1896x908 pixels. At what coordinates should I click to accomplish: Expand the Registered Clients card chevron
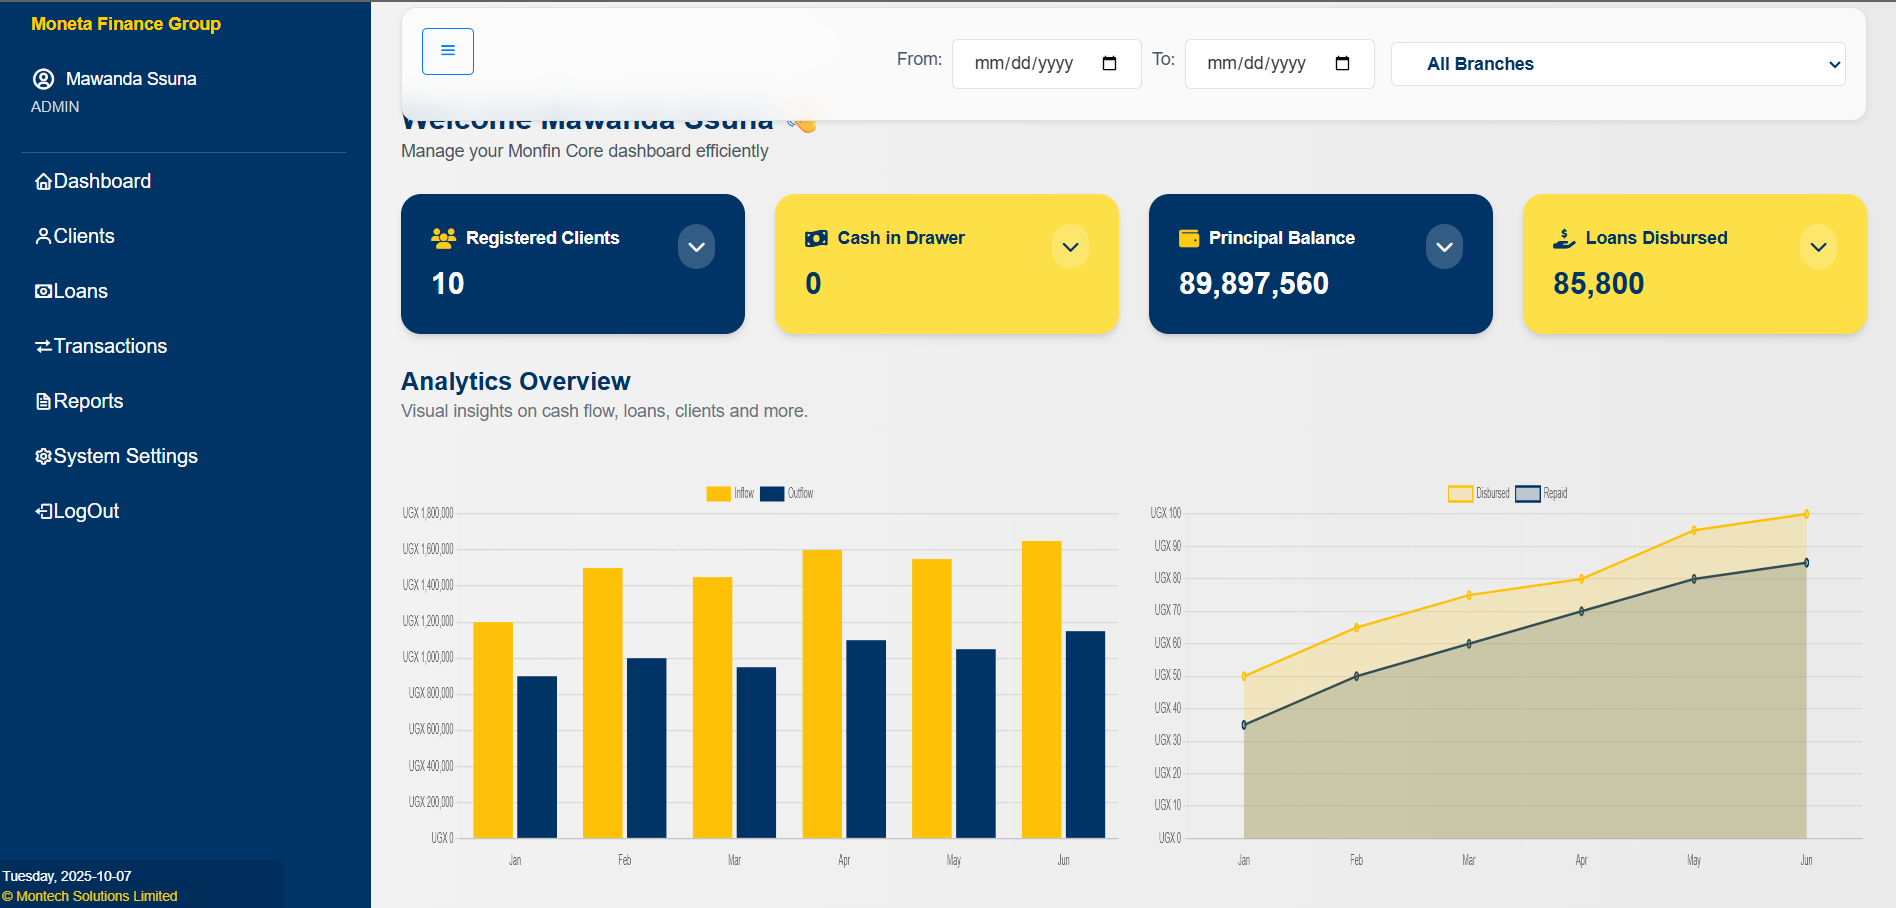pos(696,247)
